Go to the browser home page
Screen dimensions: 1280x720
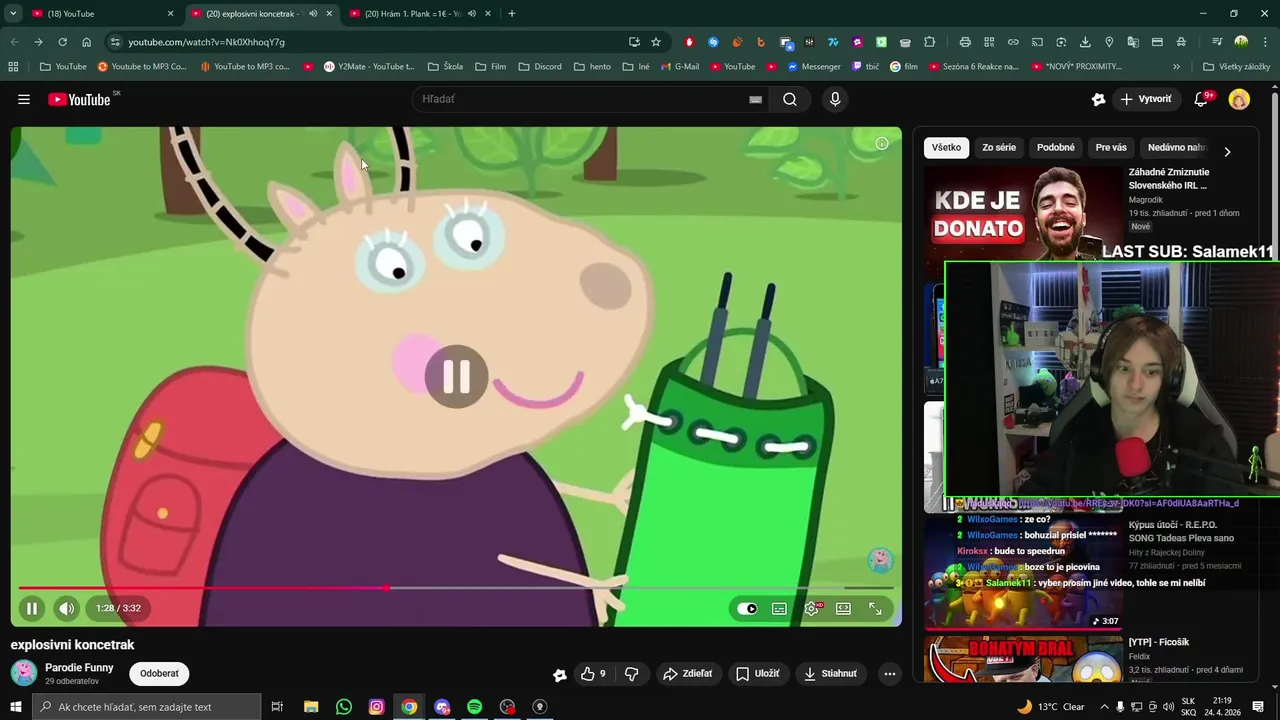tap(87, 42)
